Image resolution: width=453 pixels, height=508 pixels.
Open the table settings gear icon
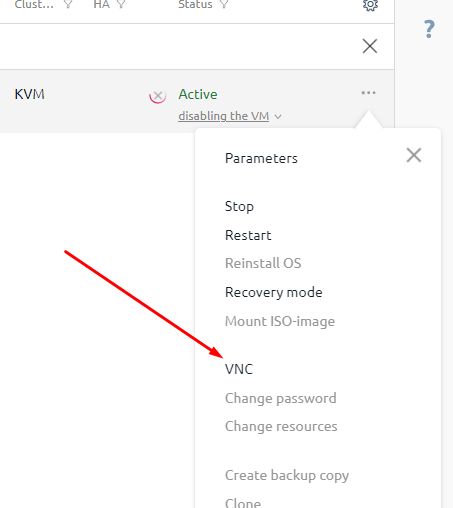(x=370, y=5)
